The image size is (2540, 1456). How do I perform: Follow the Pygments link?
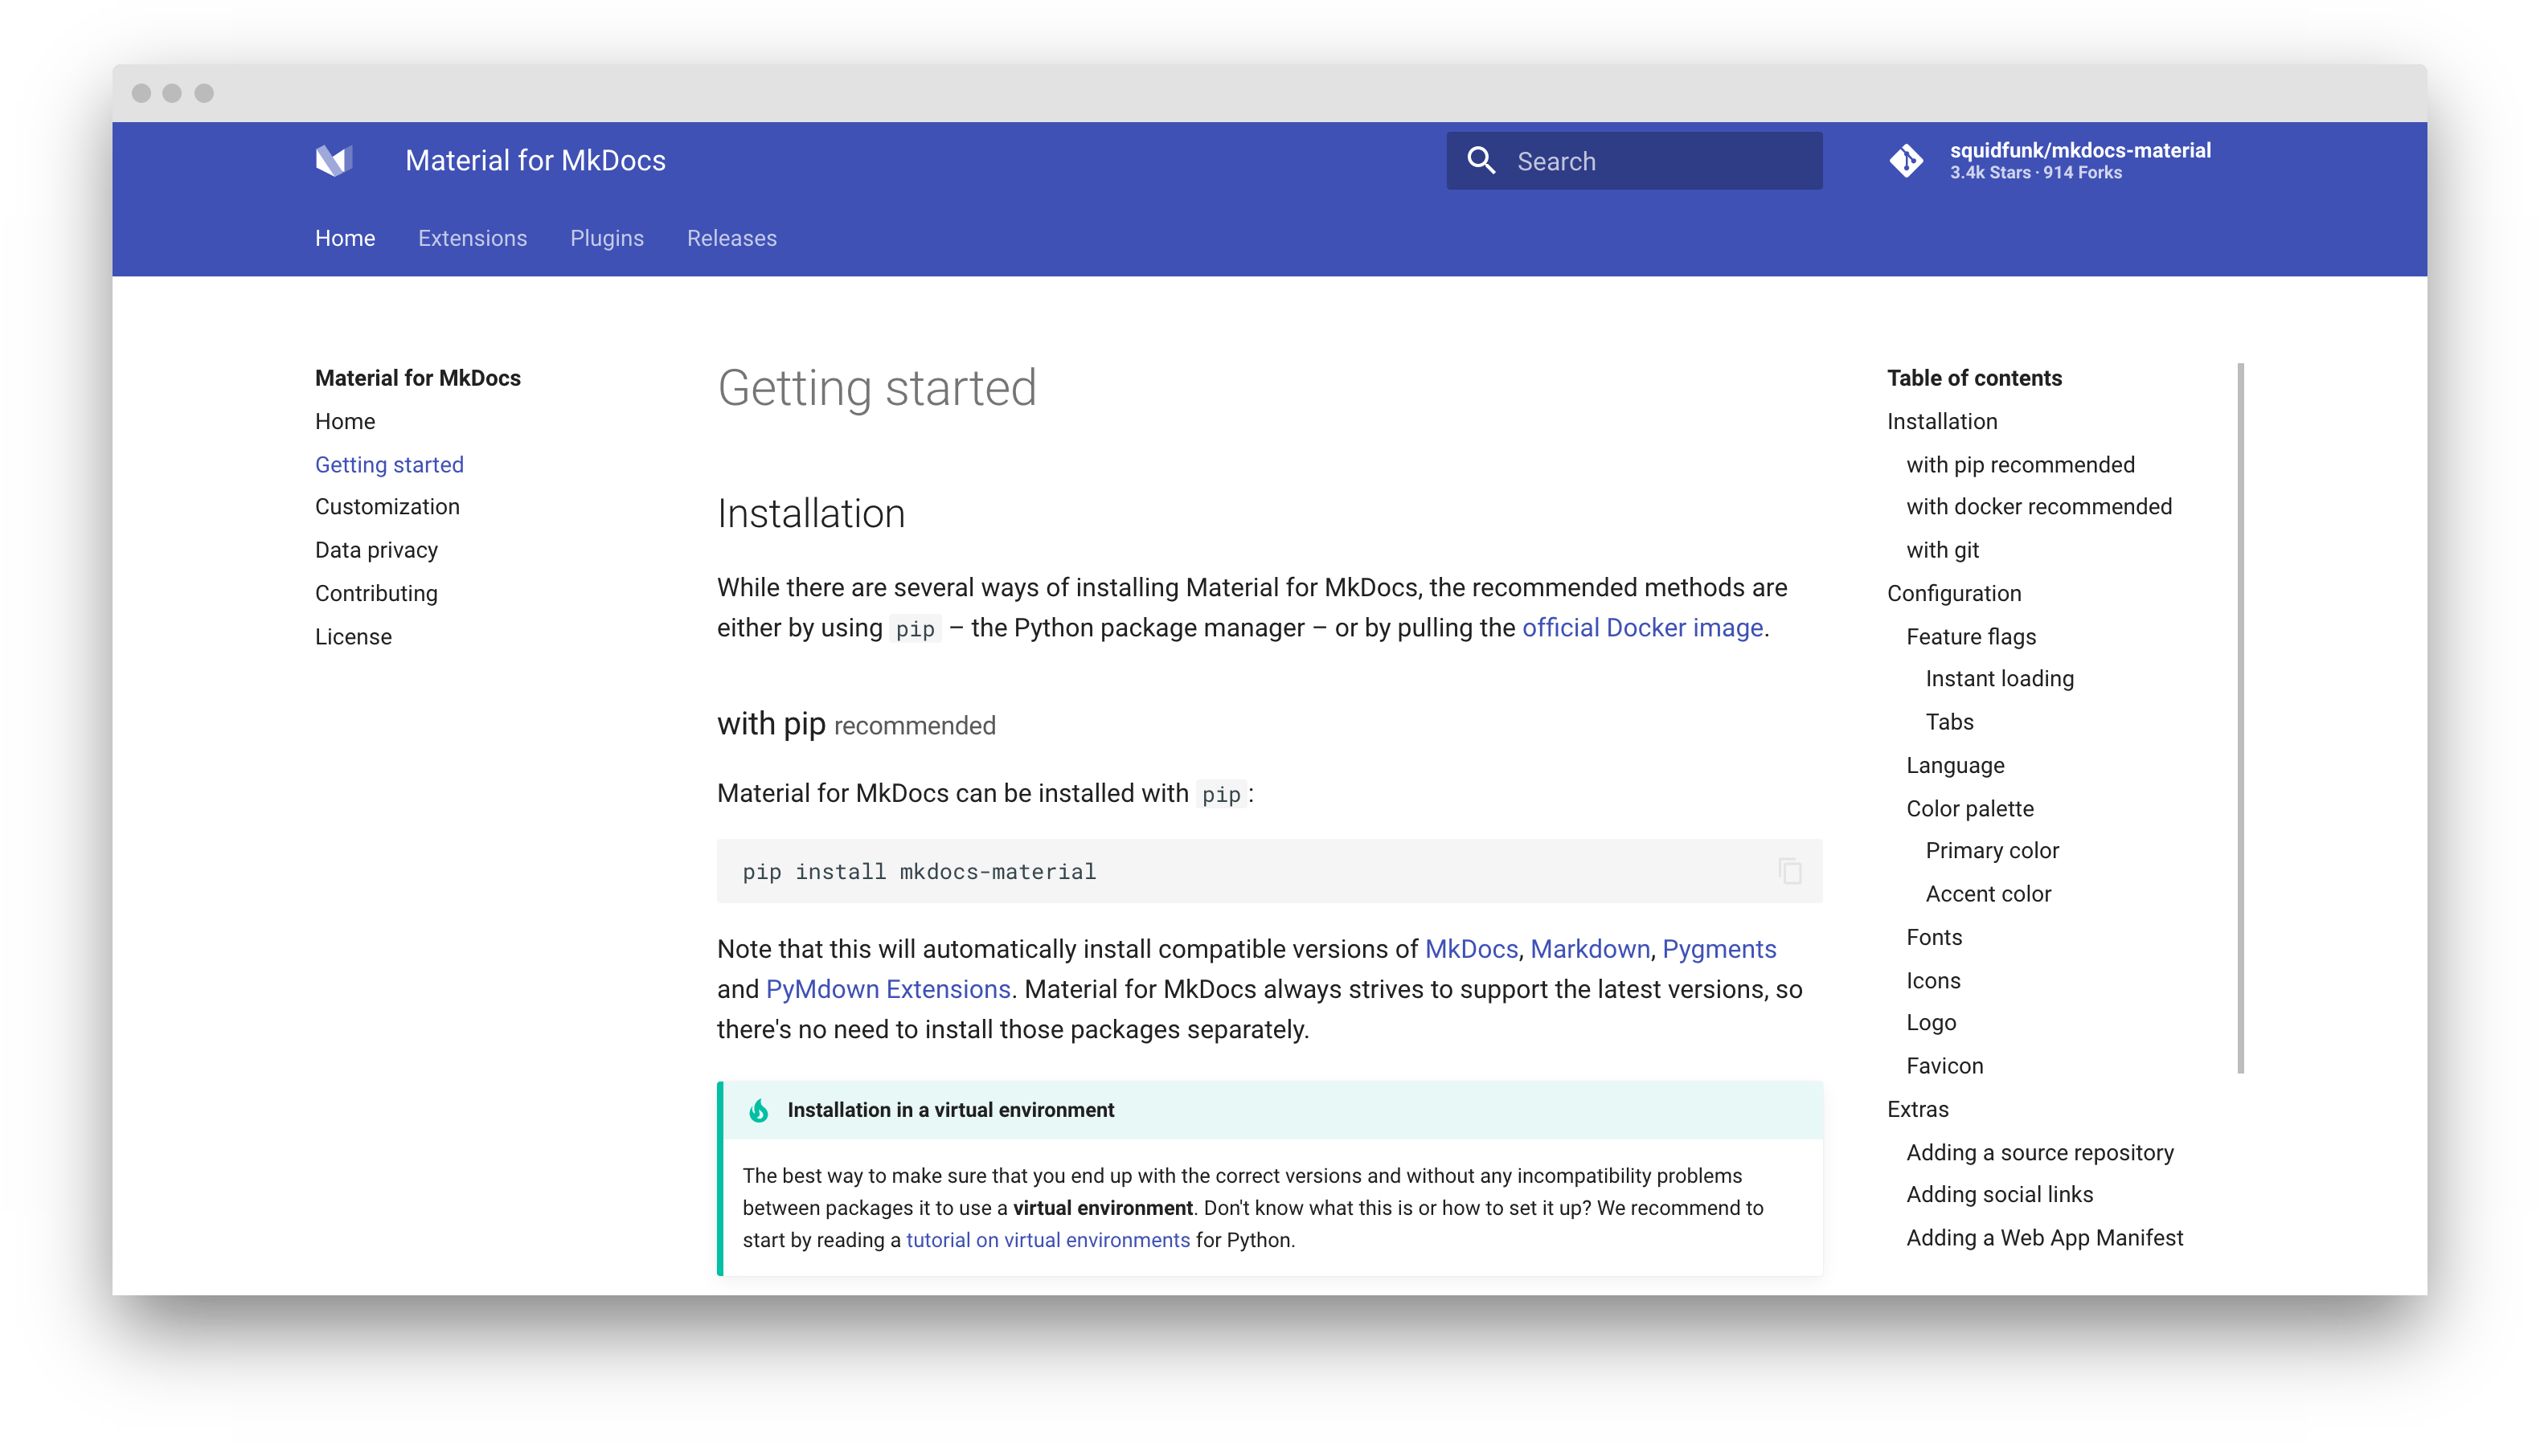pos(1719,949)
